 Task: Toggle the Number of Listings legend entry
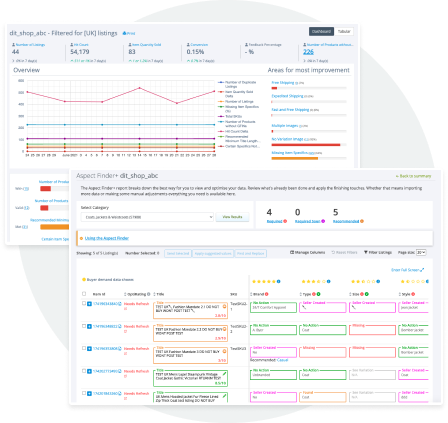[x=236, y=101]
